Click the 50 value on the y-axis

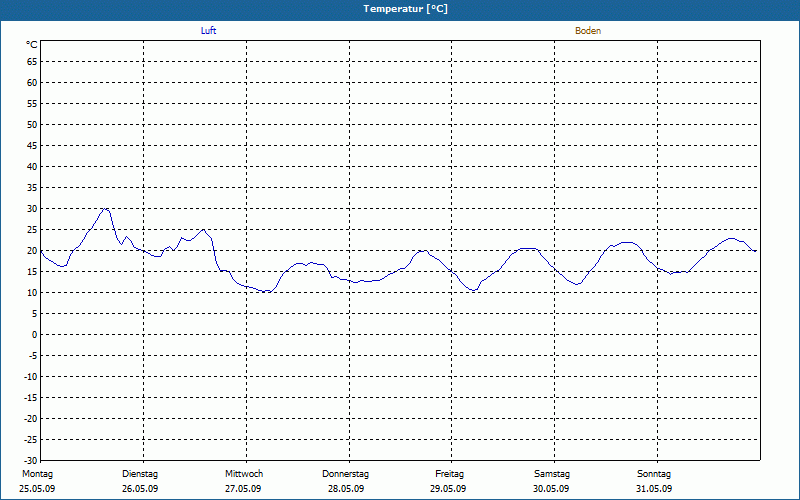tap(32, 124)
